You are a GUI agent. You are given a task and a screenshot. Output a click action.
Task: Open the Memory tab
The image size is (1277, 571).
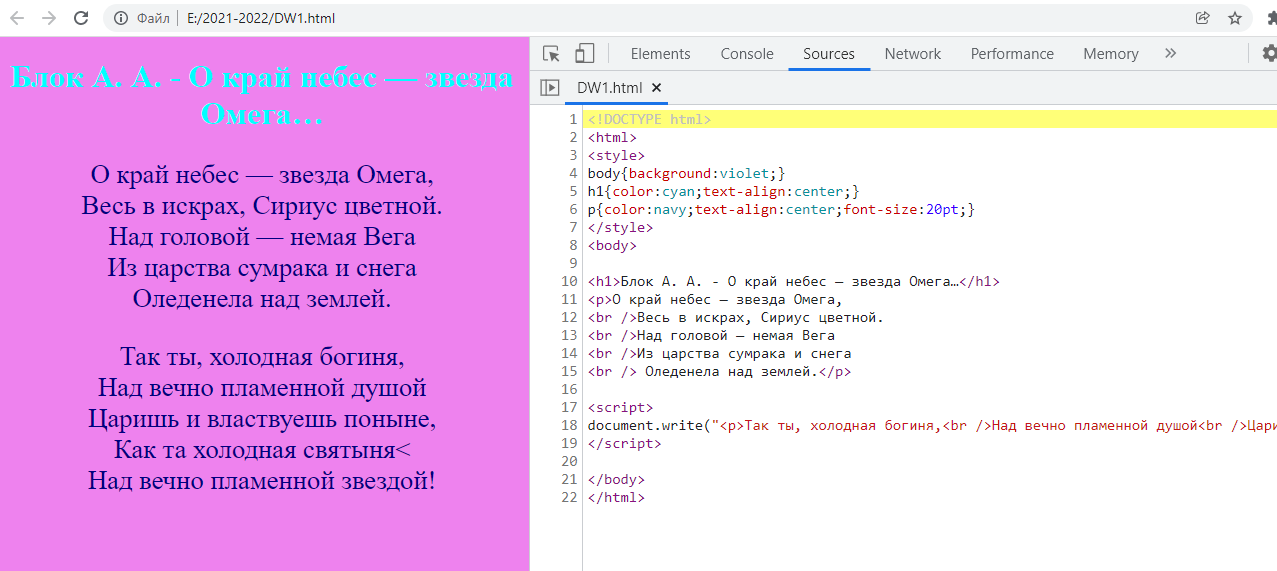(x=1110, y=54)
